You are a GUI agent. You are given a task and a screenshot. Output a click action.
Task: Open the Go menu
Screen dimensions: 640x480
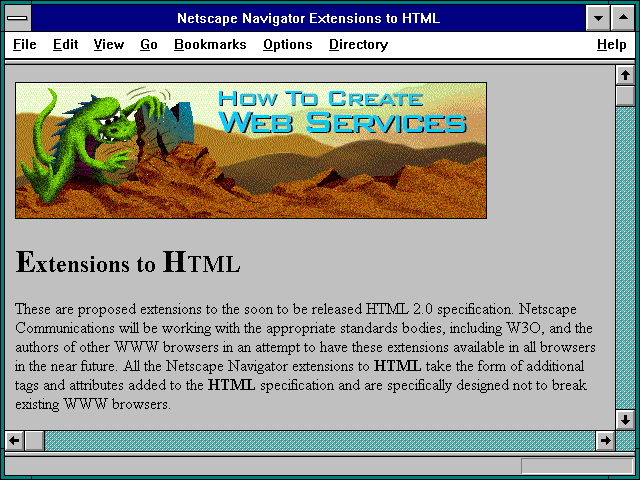pos(149,44)
